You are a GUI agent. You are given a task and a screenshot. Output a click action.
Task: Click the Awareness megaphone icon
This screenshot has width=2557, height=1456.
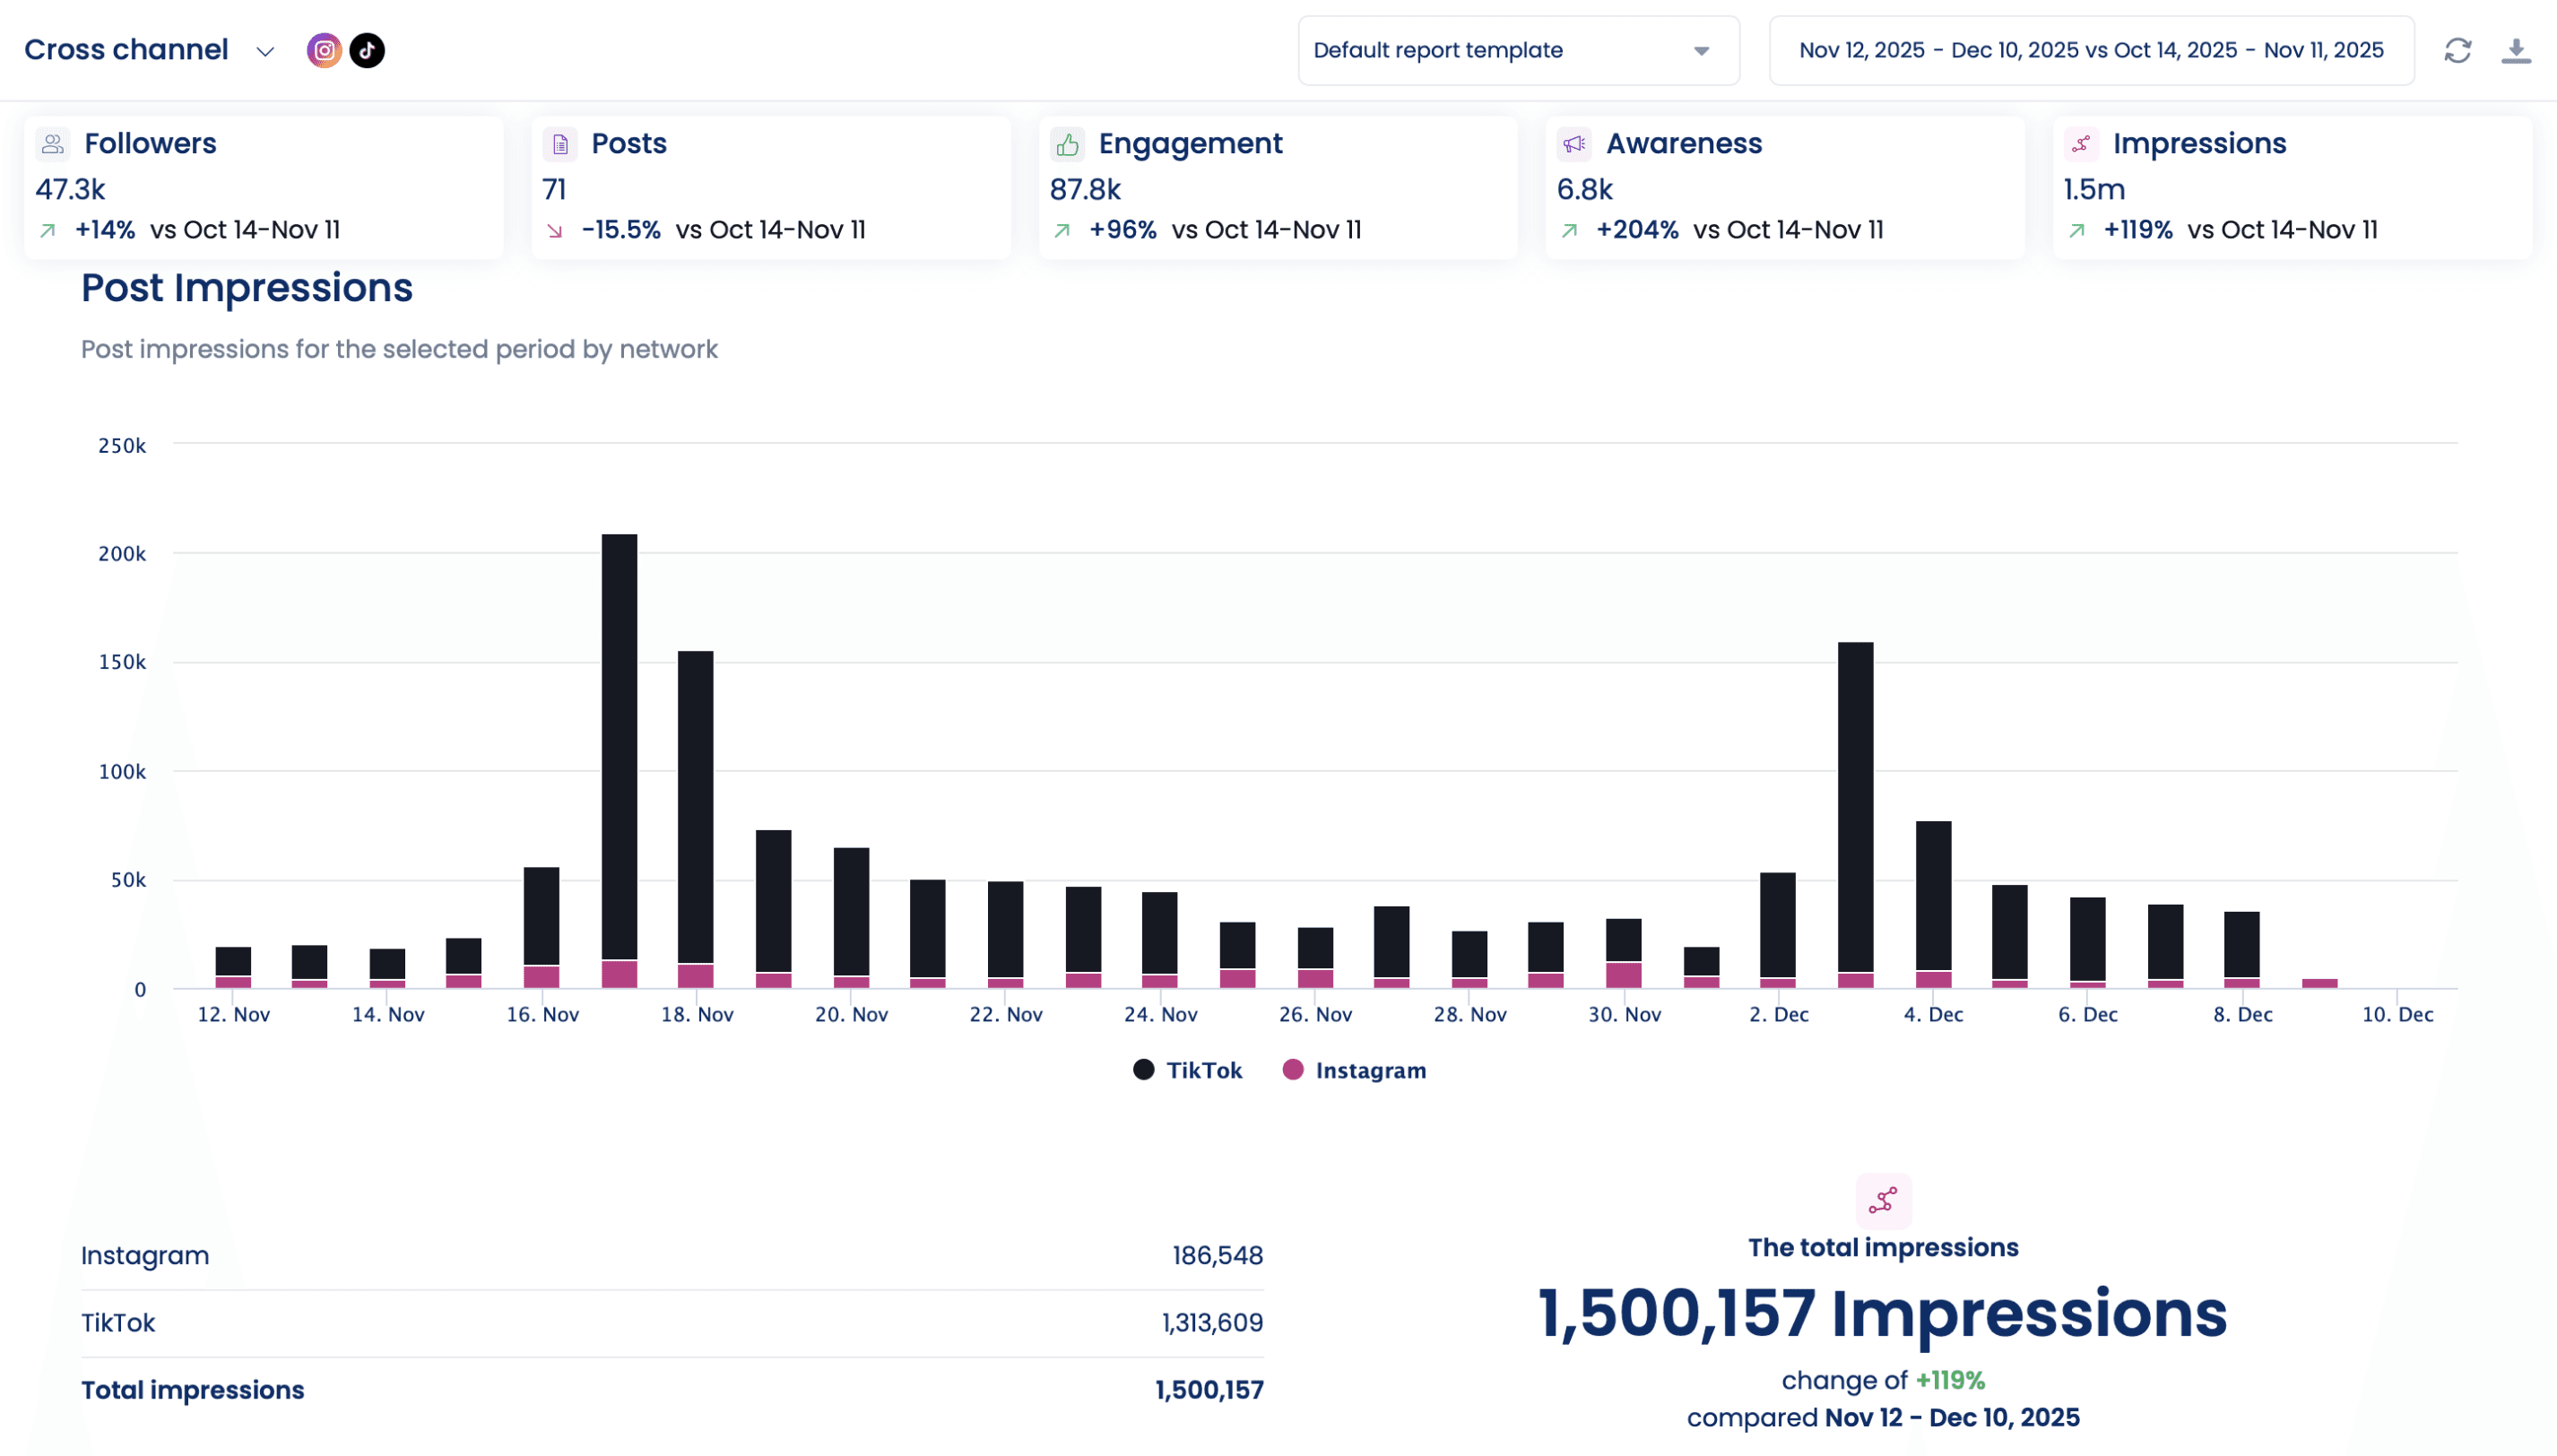[1574, 144]
